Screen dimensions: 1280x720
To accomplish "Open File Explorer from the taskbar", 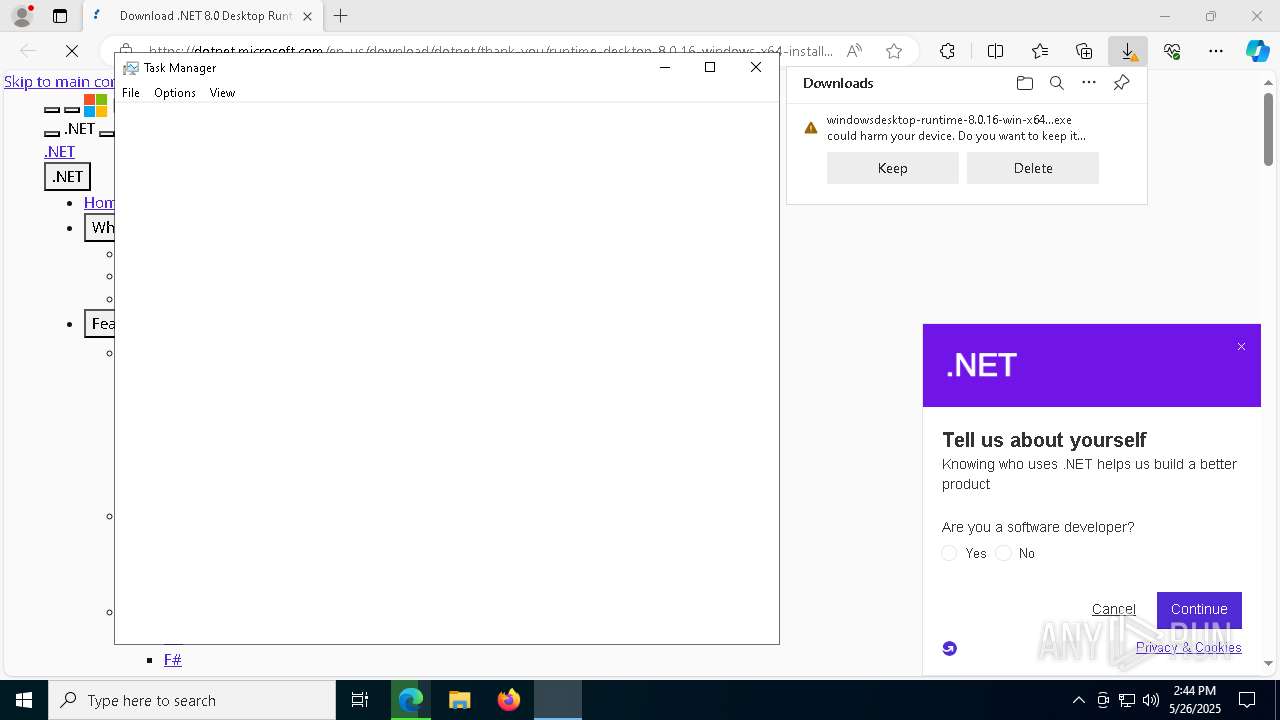I will coord(460,700).
